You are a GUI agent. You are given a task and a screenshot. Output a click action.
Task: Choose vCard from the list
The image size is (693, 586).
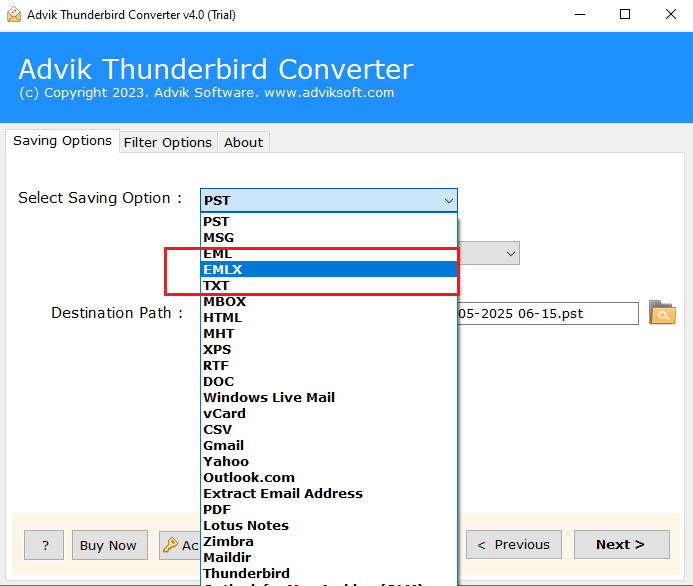tap(329, 414)
